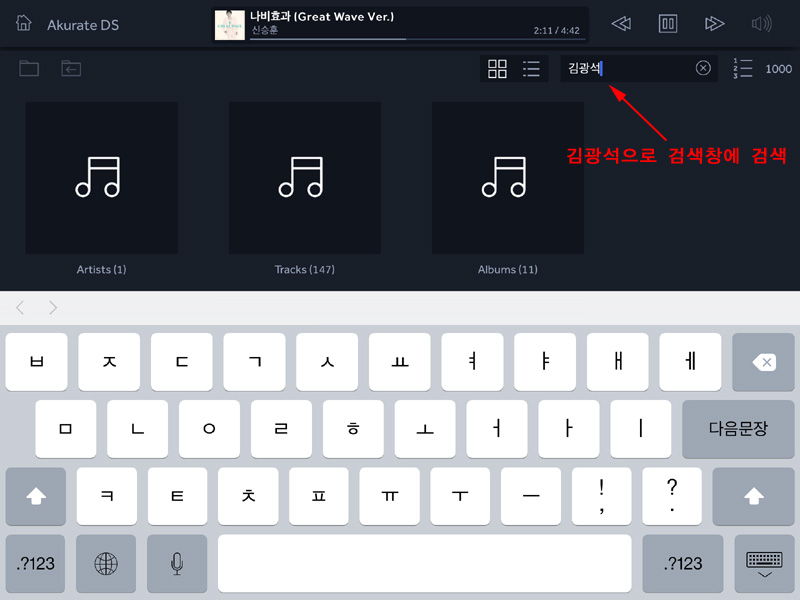Tap the ㅕ key
This screenshot has width=800, height=600.
pos(472,362)
